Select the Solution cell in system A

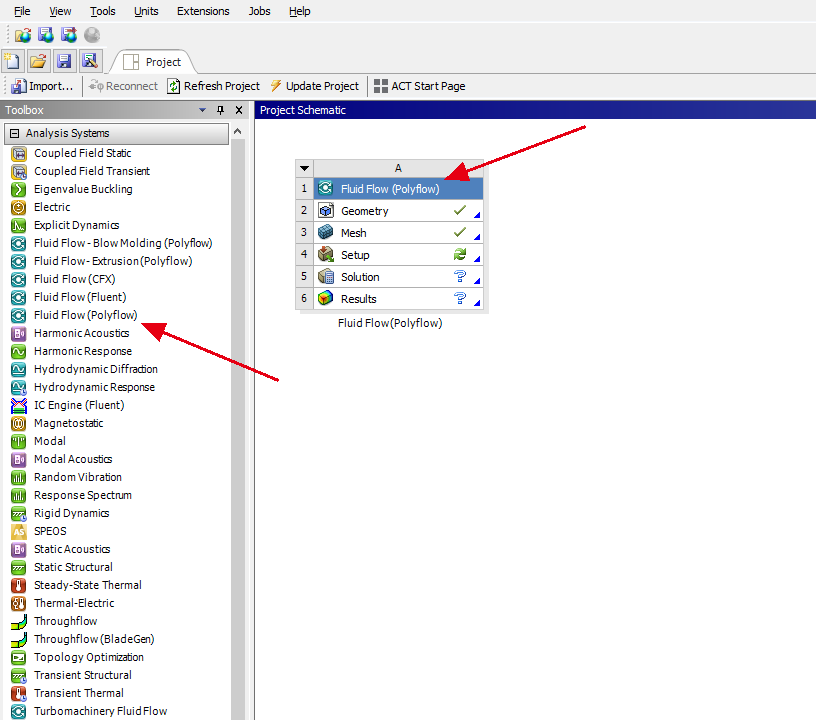(x=399, y=276)
